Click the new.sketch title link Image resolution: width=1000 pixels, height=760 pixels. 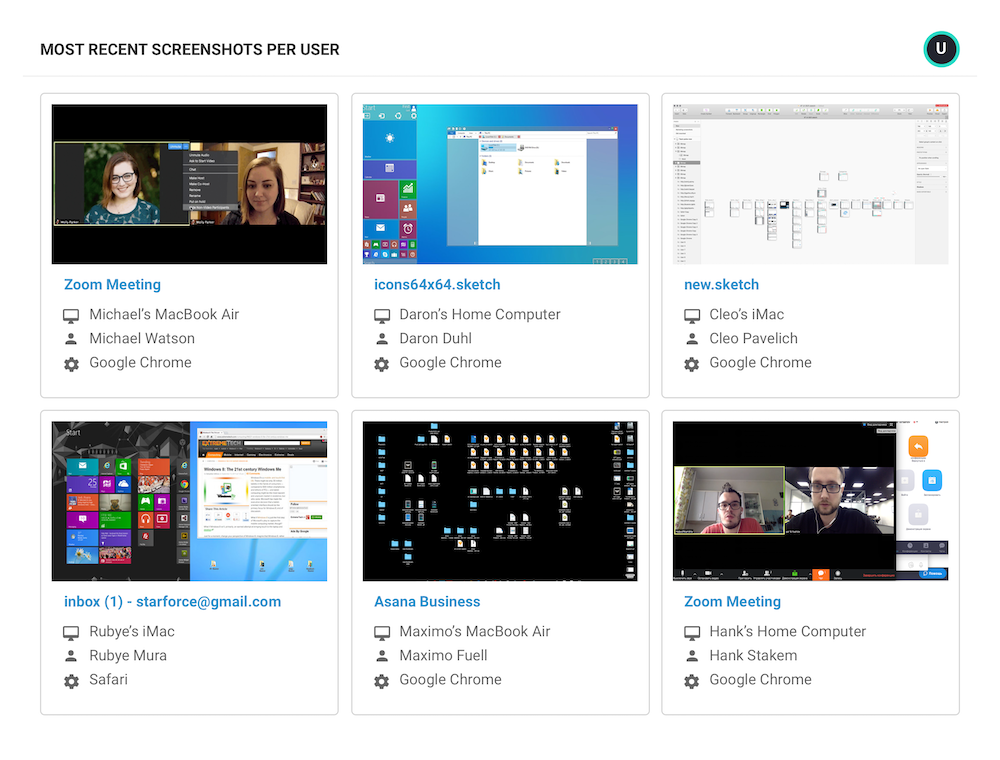[721, 284]
